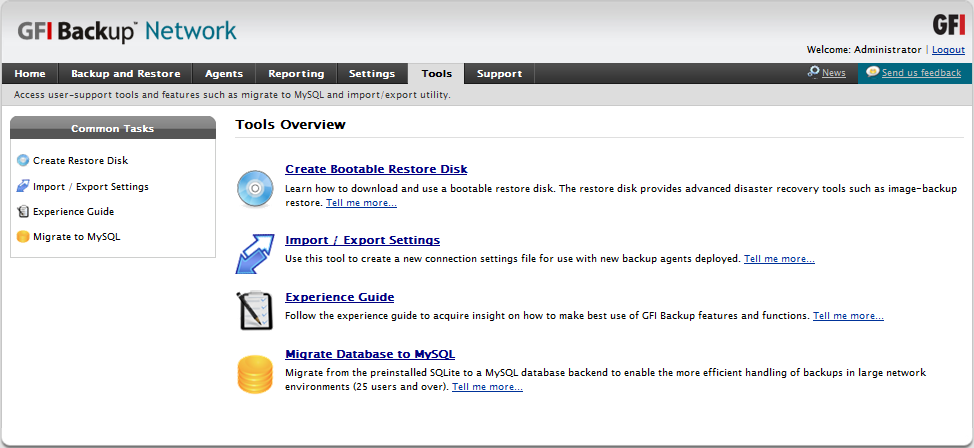The width and height of the screenshot is (974, 448).
Task: Open the Create Bootable Restore Disk heading link
Action: [x=376, y=169]
